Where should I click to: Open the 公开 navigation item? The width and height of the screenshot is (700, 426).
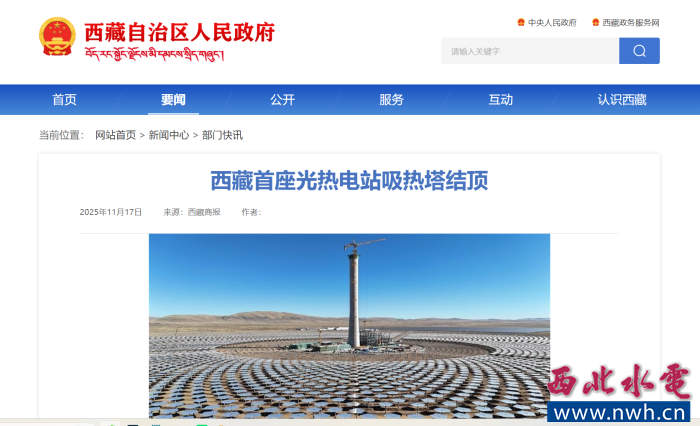[x=283, y=100]
